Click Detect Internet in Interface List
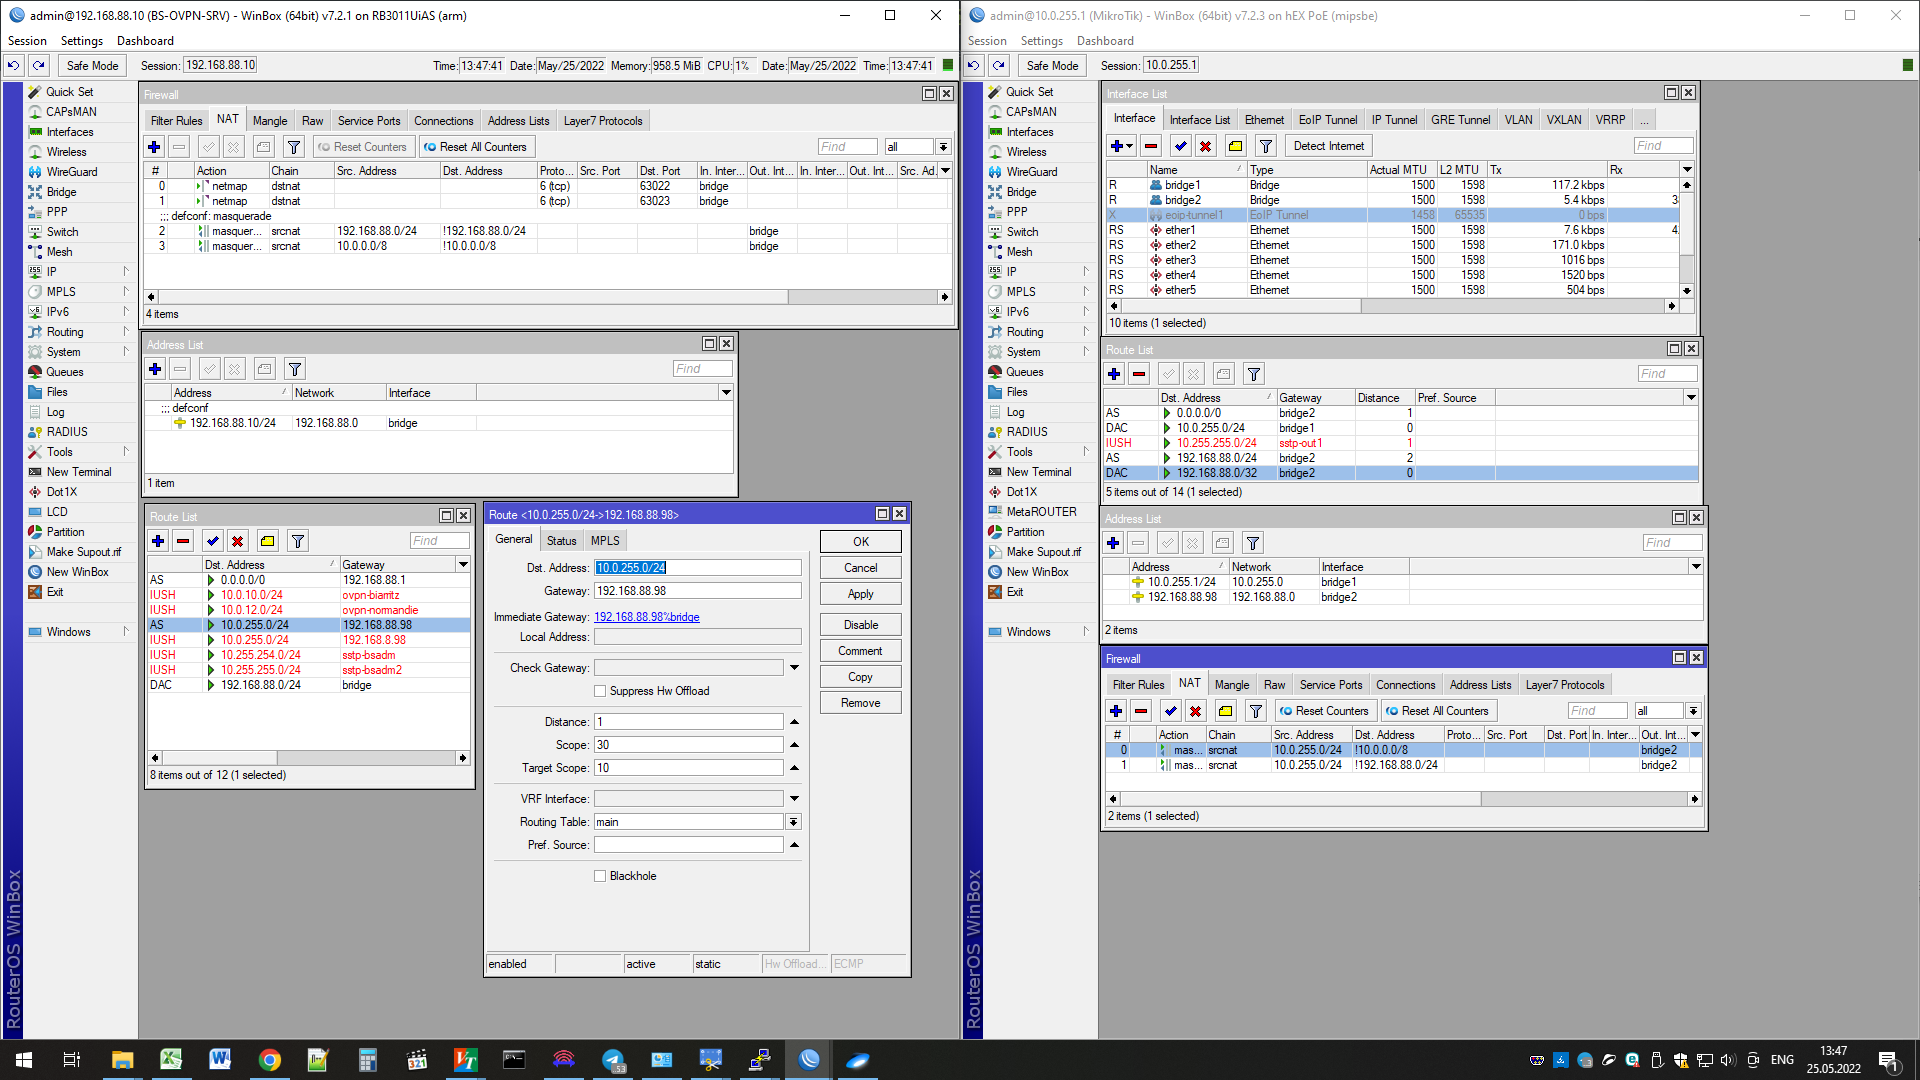The image size is (1920, 1080). point(1328,146)
